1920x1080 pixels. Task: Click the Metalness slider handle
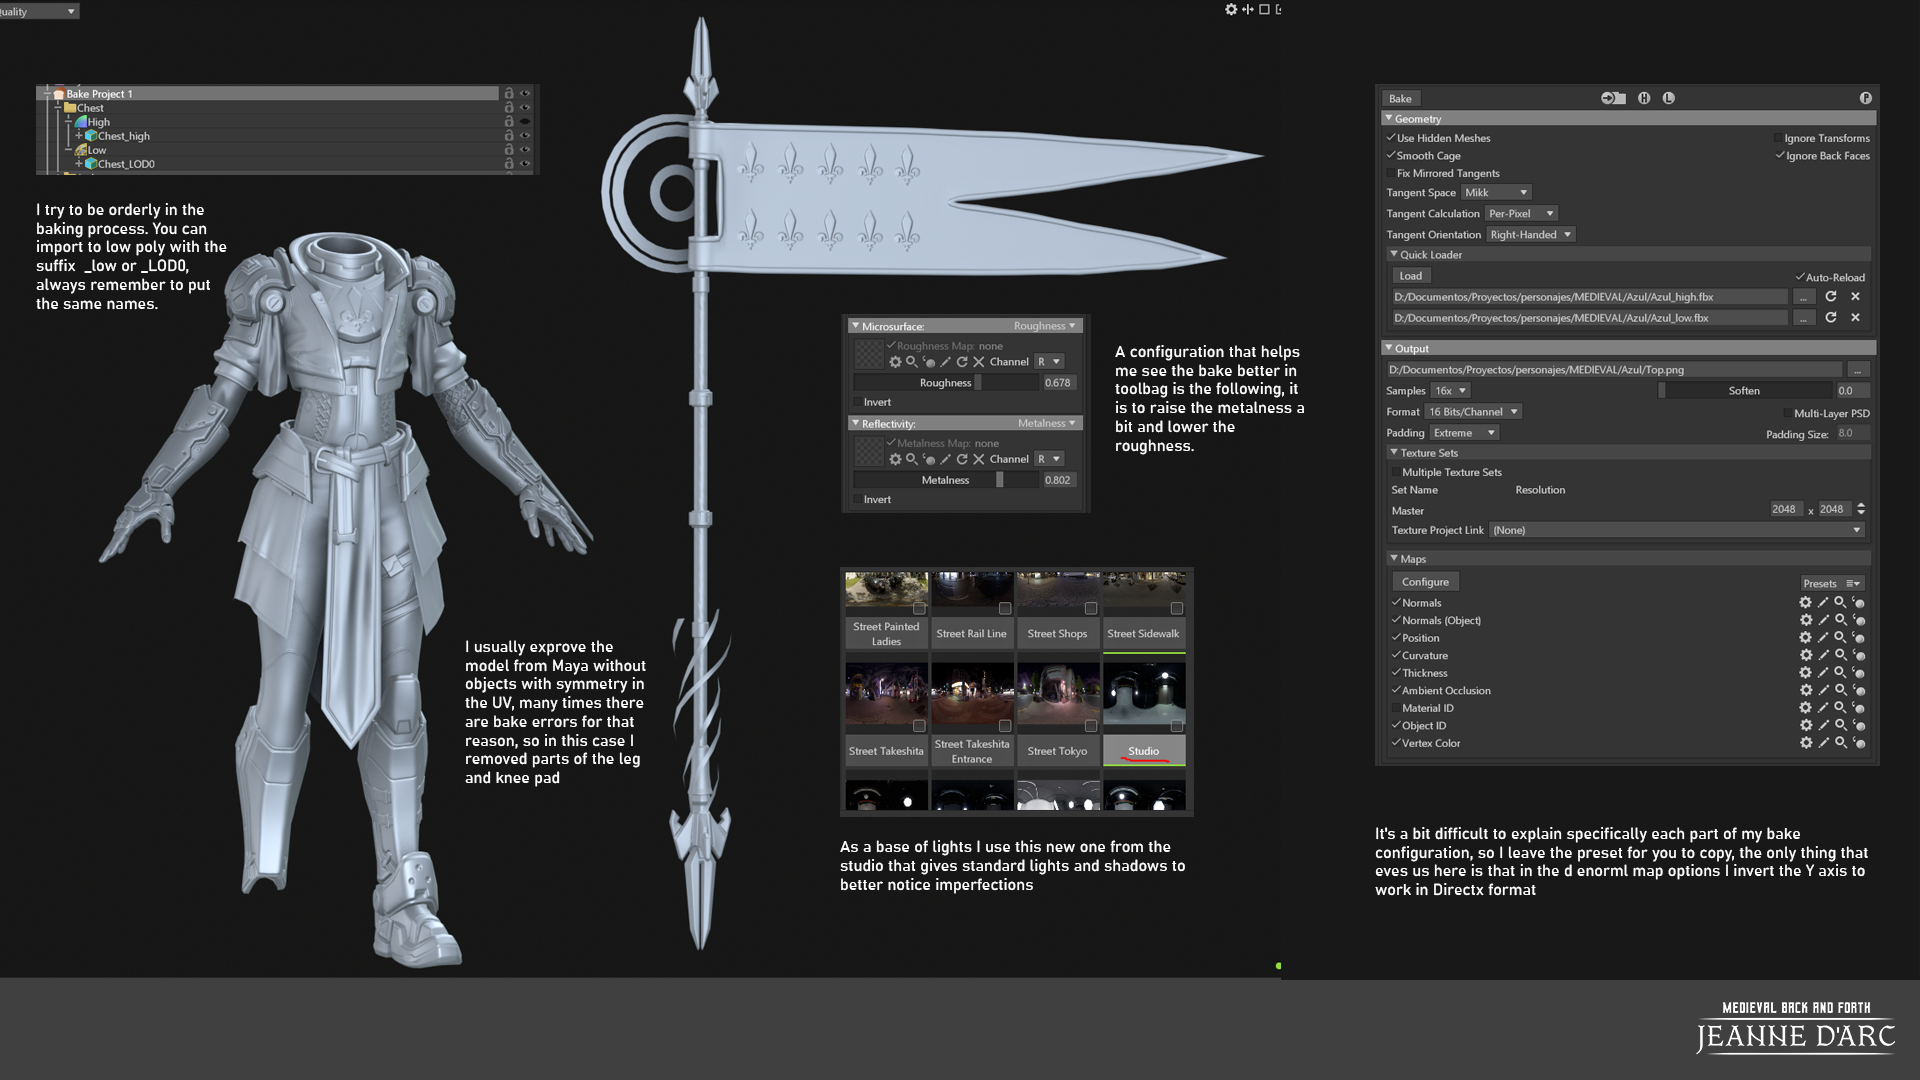(999, 480)
